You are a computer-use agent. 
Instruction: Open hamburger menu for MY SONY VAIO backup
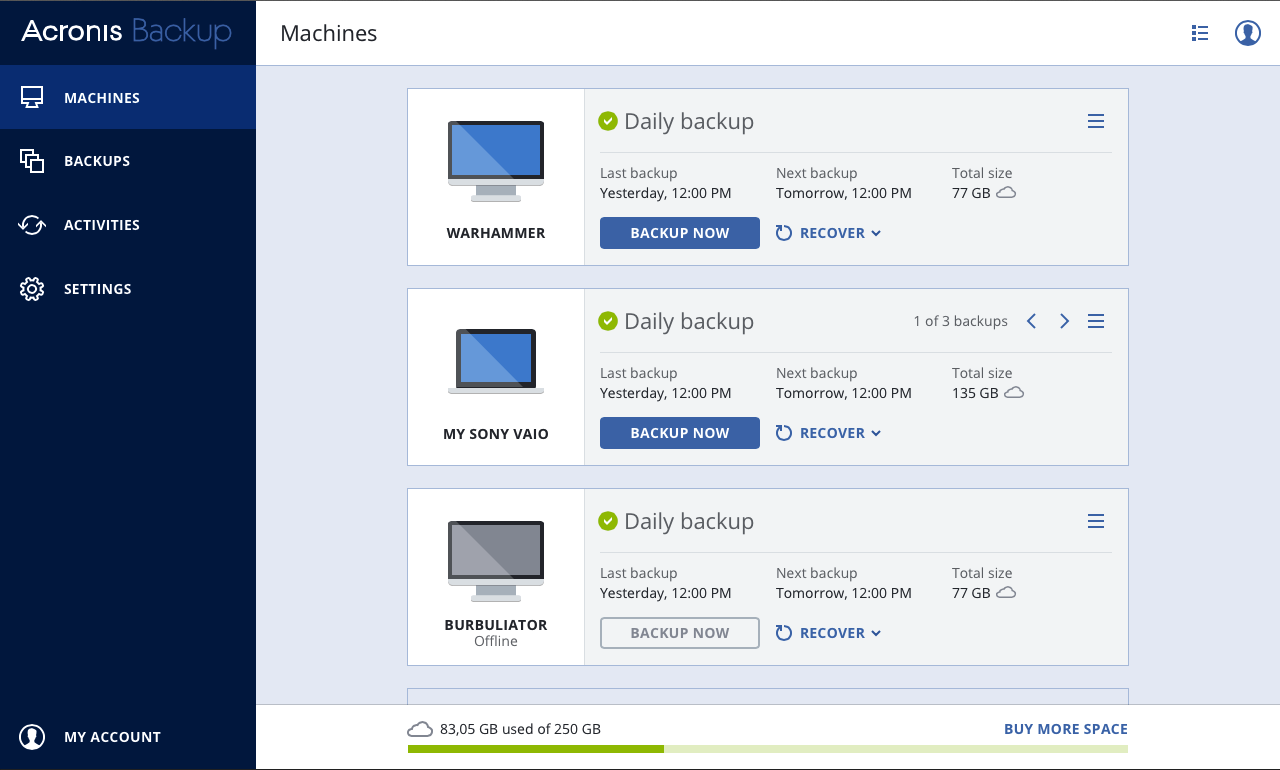tap(1096, 321)
